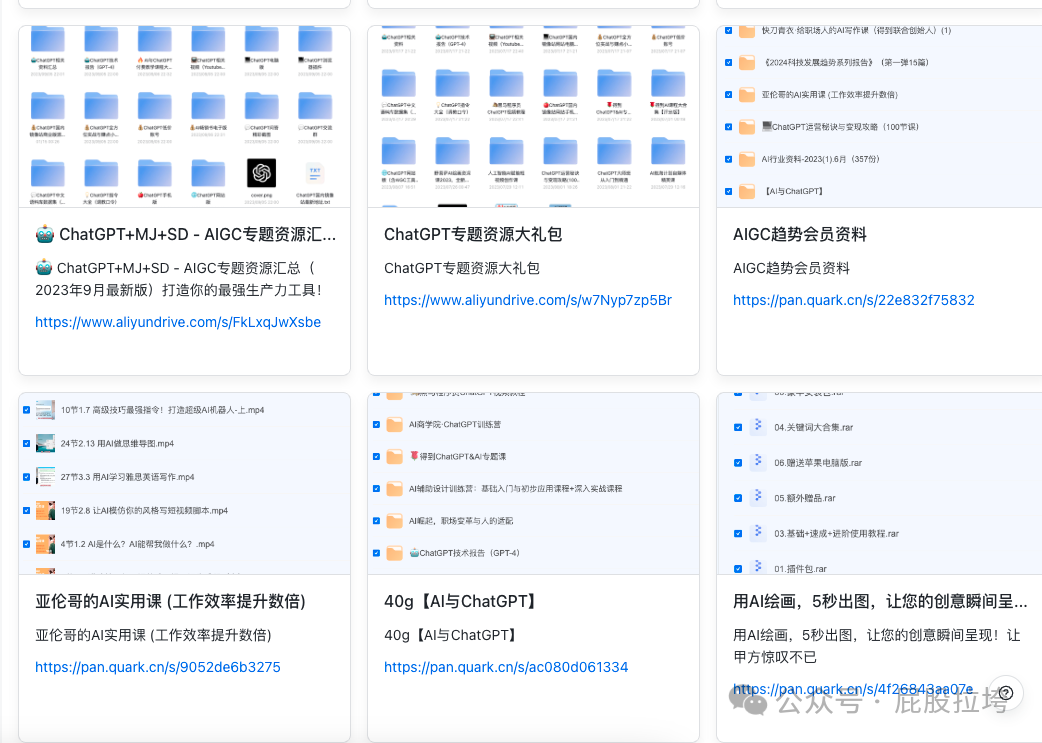Open aliyundrive link ending FkLxqJwXsbe
1042x743 pixels.
178,322
